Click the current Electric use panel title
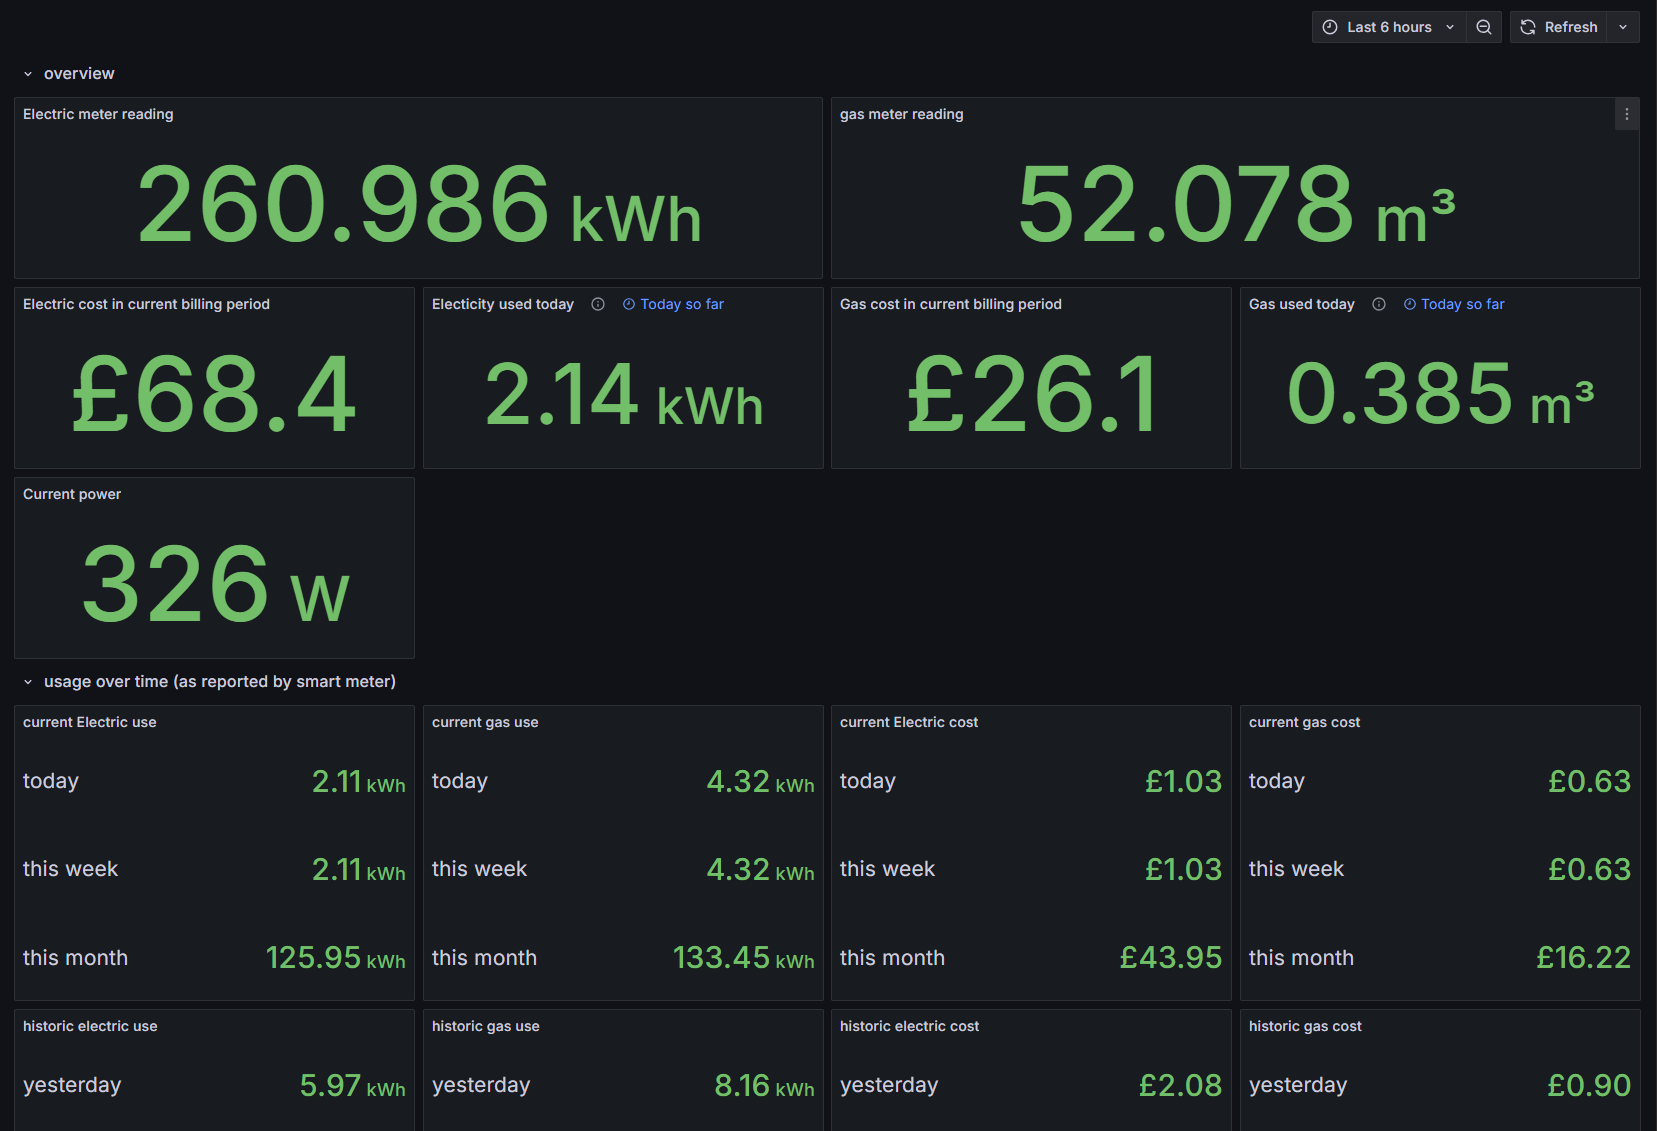 click(x=90, y=722)
